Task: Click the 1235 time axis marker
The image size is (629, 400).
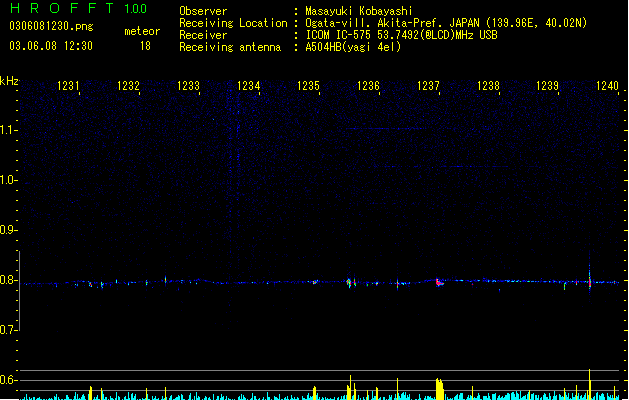Action: (308, 86)
